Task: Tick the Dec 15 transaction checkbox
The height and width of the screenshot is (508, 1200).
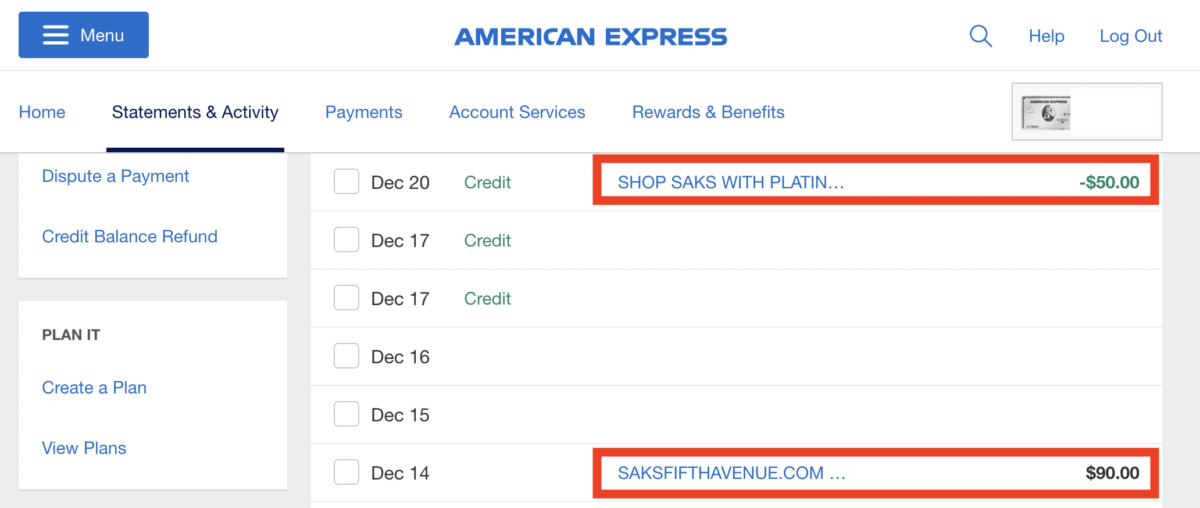Action: 346,414
